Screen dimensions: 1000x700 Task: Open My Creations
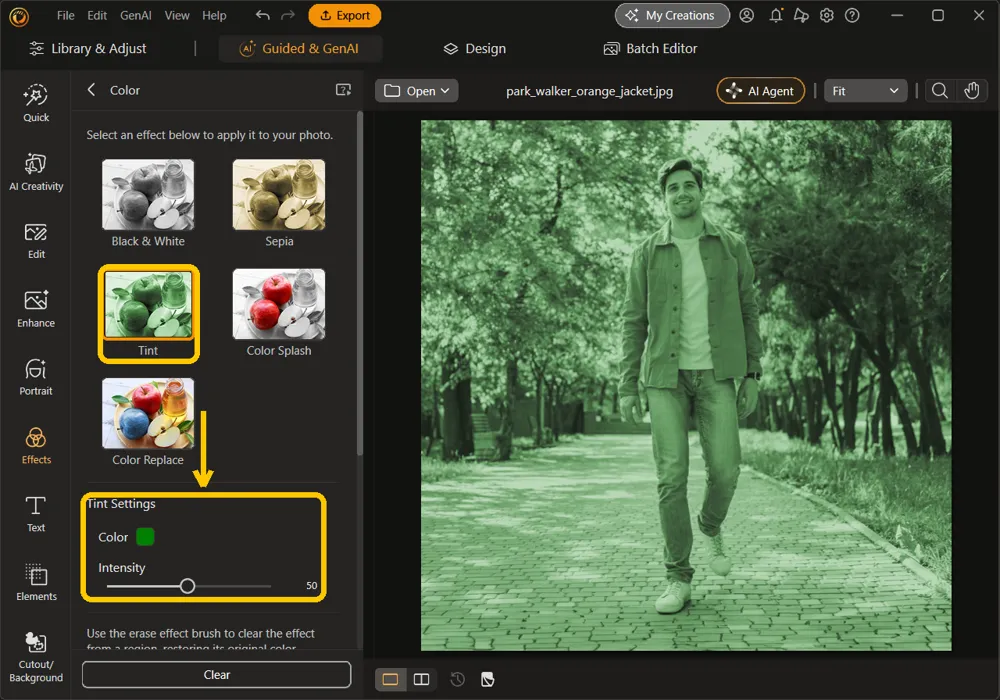click(672, 15)
